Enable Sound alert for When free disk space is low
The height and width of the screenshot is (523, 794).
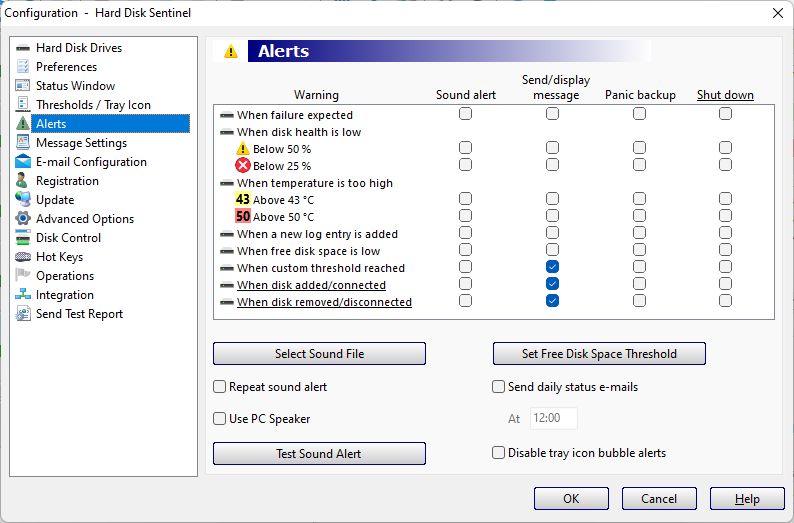point(465,250)
